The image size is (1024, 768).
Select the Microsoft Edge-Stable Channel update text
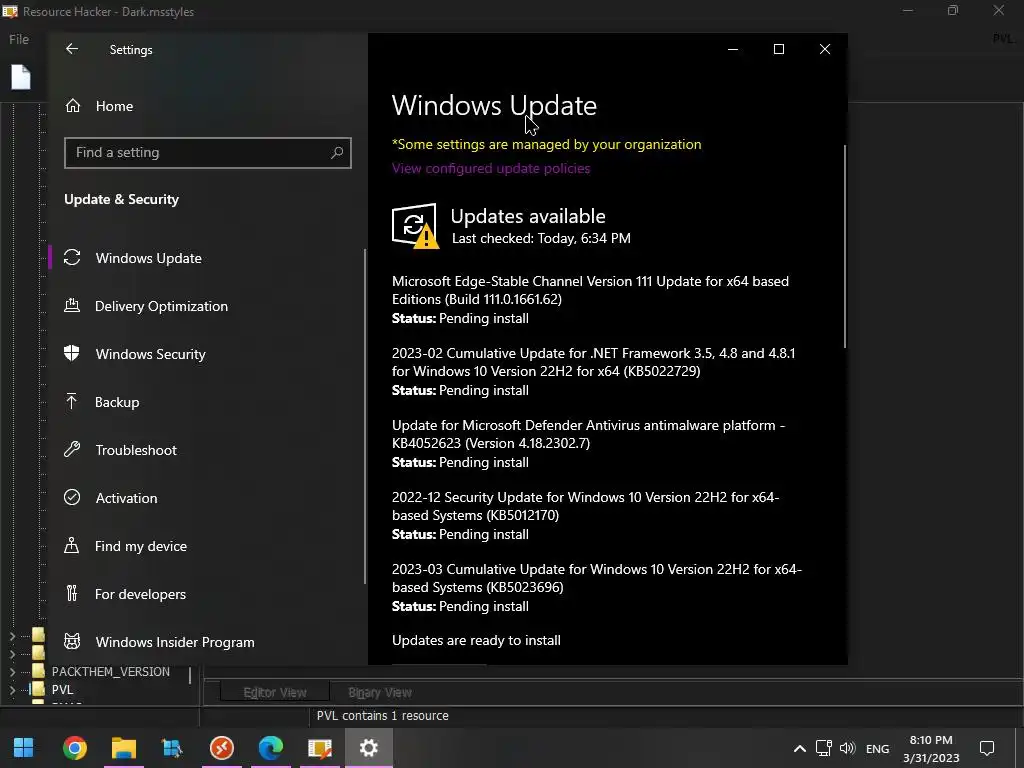click(590, 290)
